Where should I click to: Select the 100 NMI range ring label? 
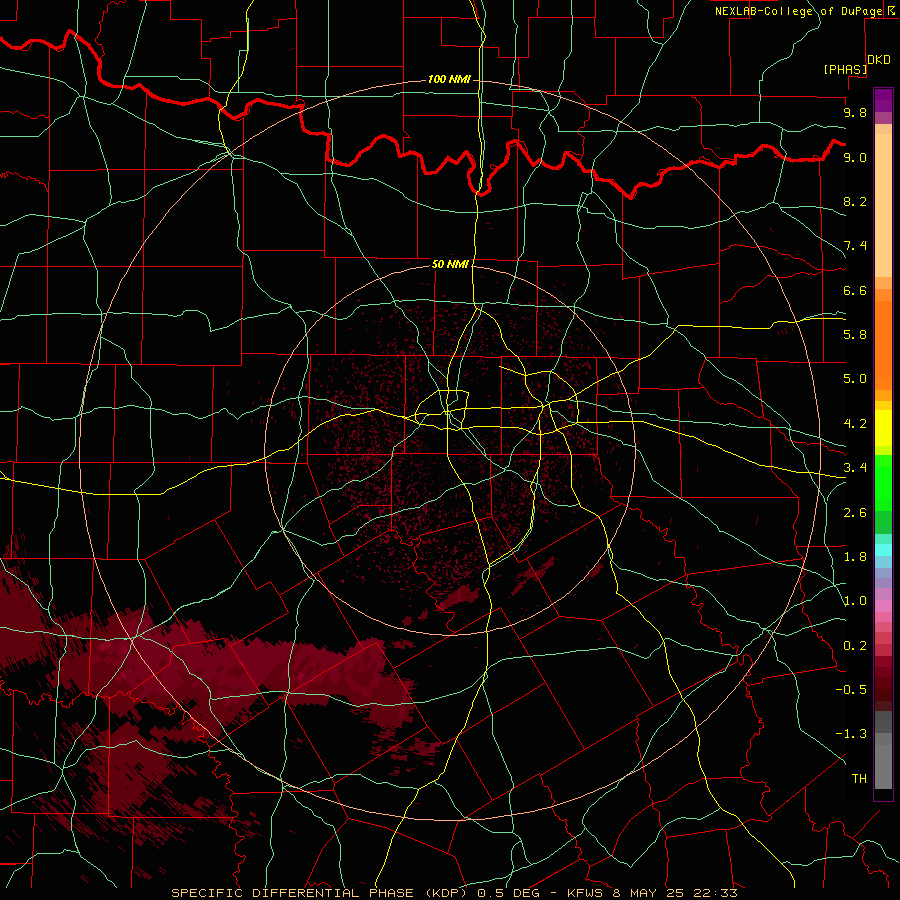449,79
